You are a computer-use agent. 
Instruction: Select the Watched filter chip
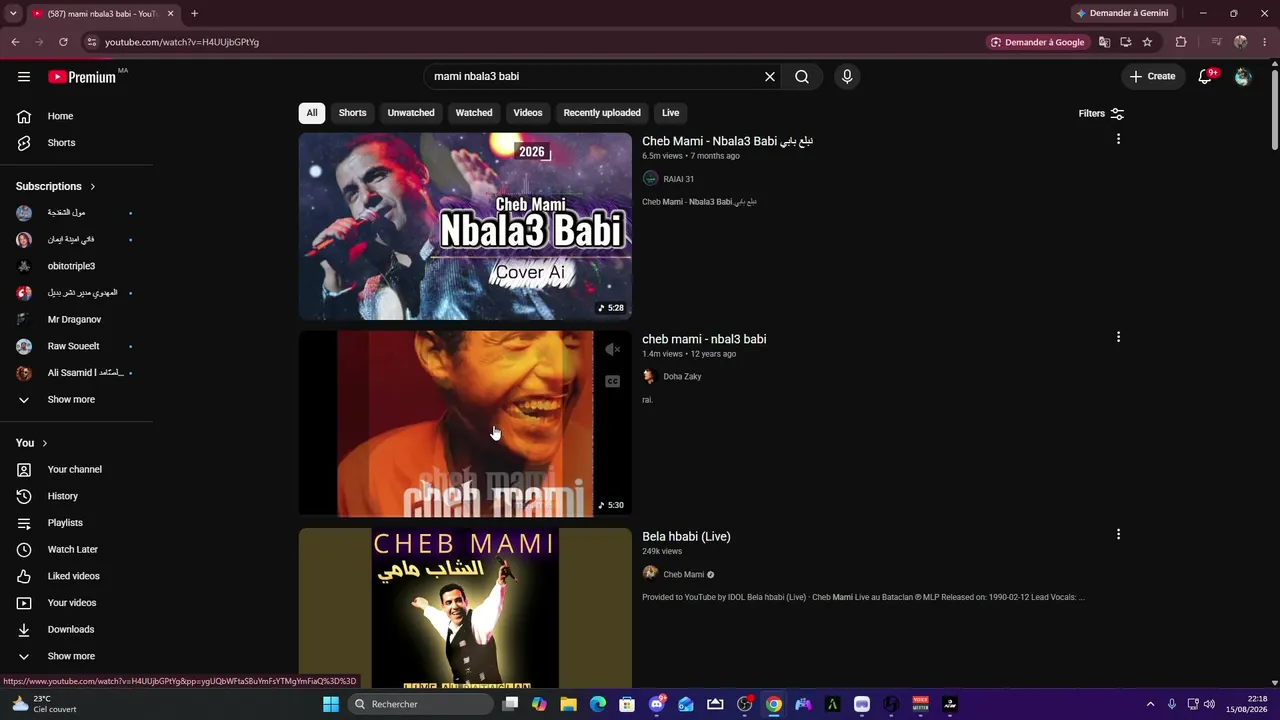tap(474, 113)
